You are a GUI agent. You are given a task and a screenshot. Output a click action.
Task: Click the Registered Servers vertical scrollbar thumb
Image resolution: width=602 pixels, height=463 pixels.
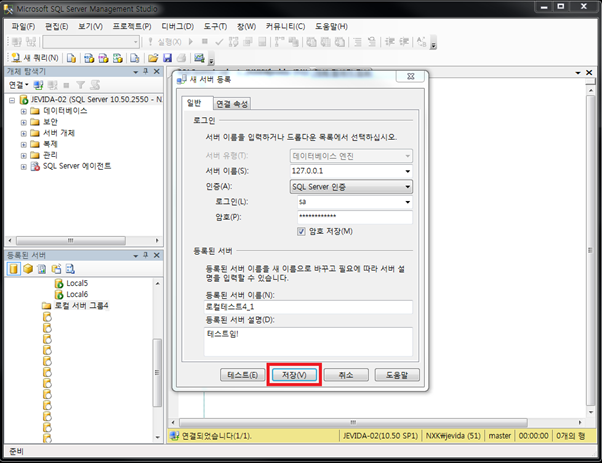pyautogui.click(x=157, y=373)
